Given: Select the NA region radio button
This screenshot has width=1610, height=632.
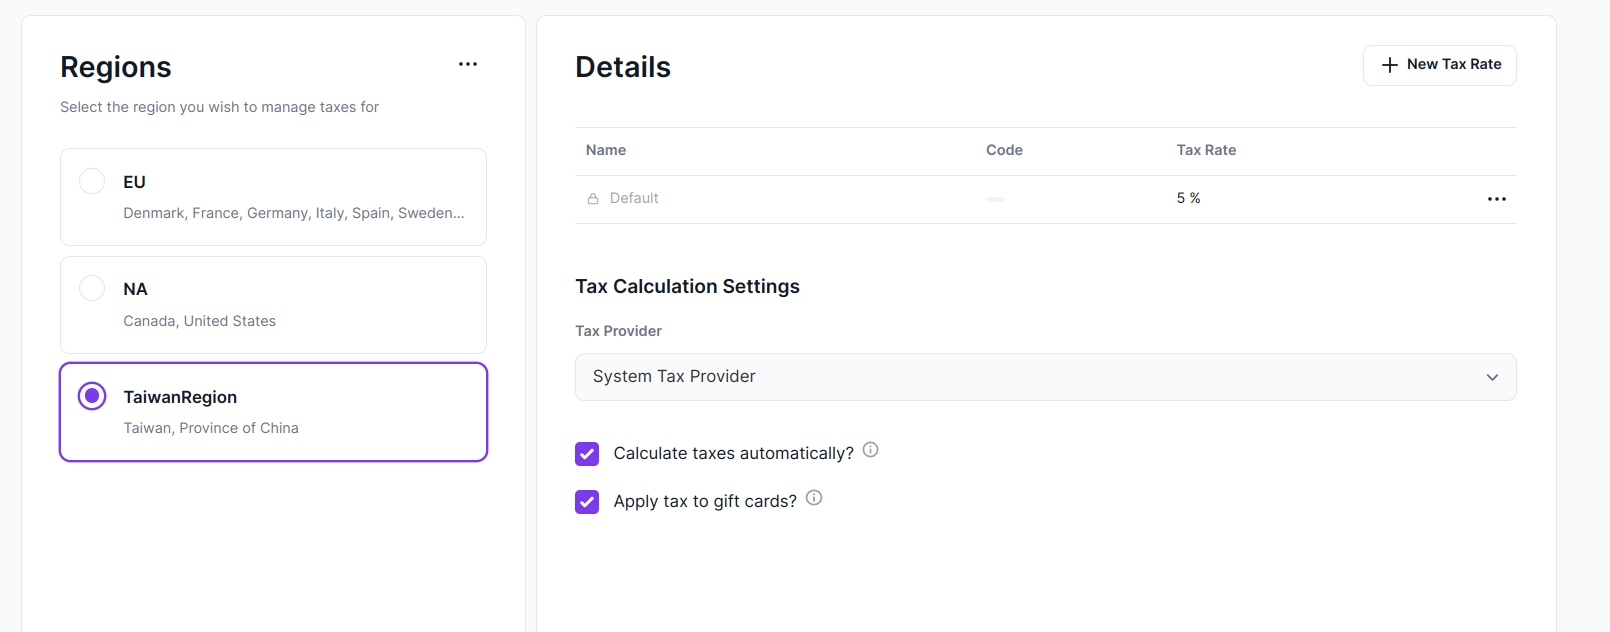Looking at the screenshot, I should tap(92, 288).
